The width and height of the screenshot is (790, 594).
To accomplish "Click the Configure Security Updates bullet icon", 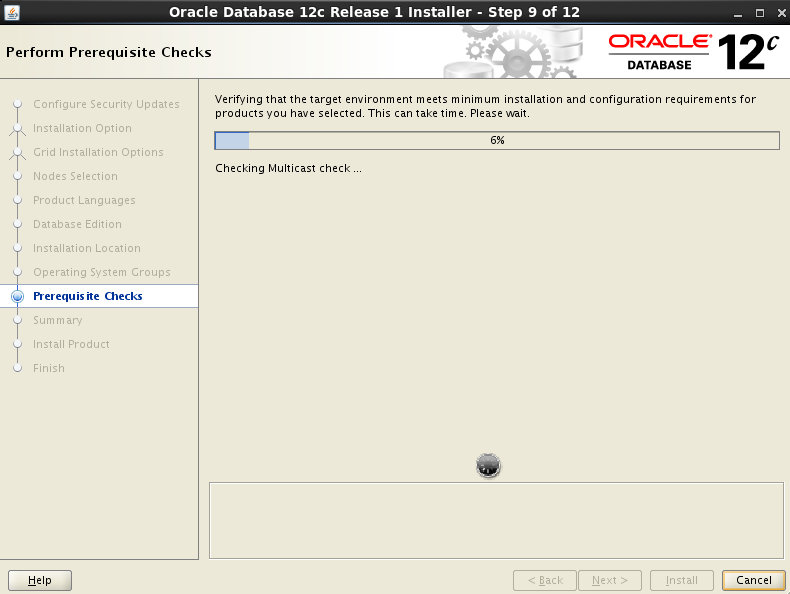I will (x=18, y=104).
